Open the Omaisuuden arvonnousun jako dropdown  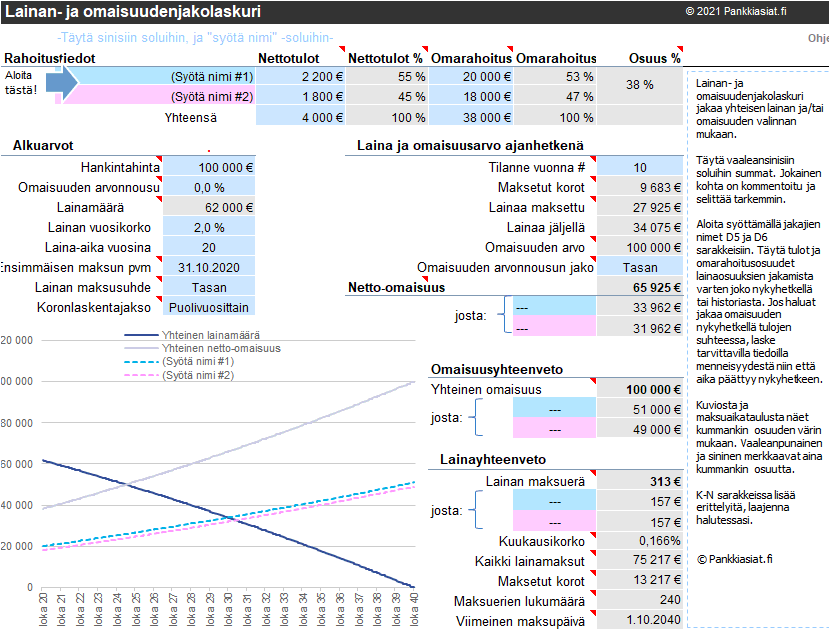[x=640, y=267]
